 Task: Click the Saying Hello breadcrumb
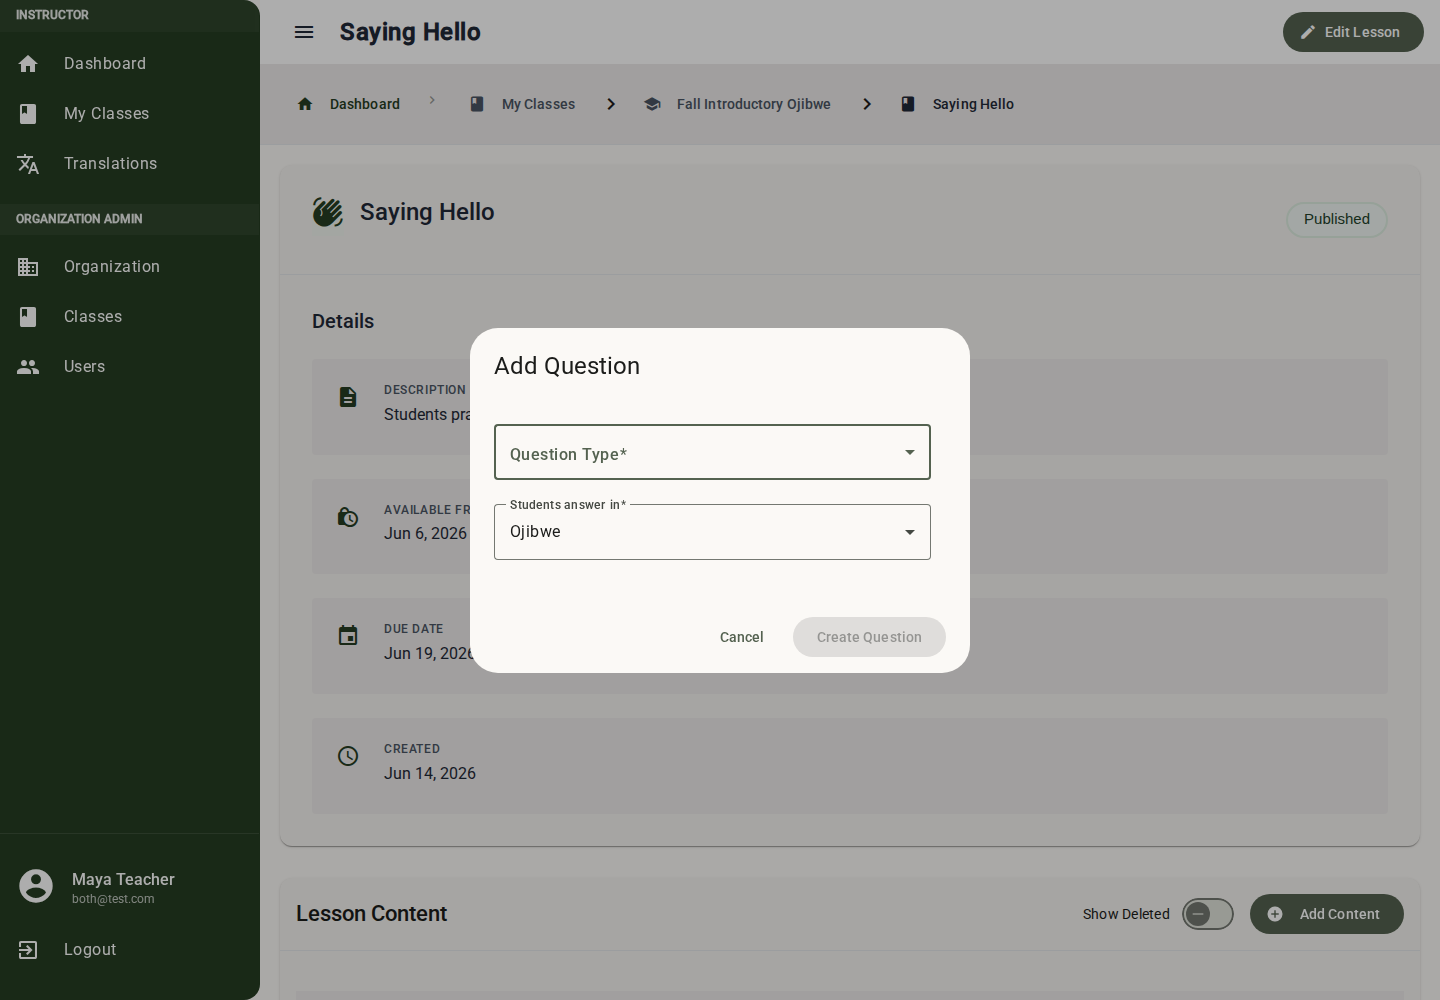(973, 104)
